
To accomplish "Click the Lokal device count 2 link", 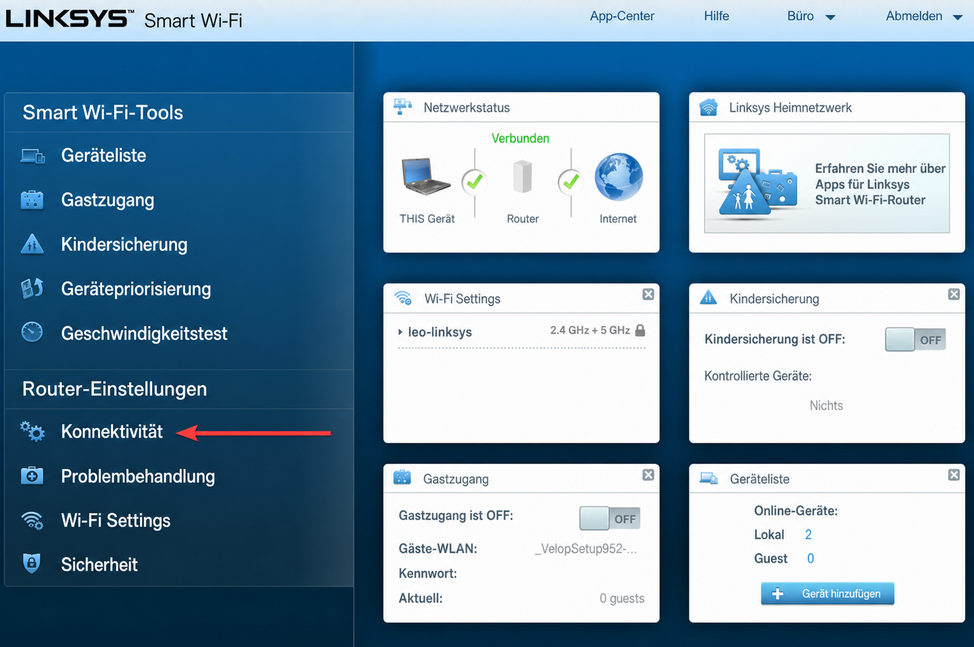I will click(808, 535).
